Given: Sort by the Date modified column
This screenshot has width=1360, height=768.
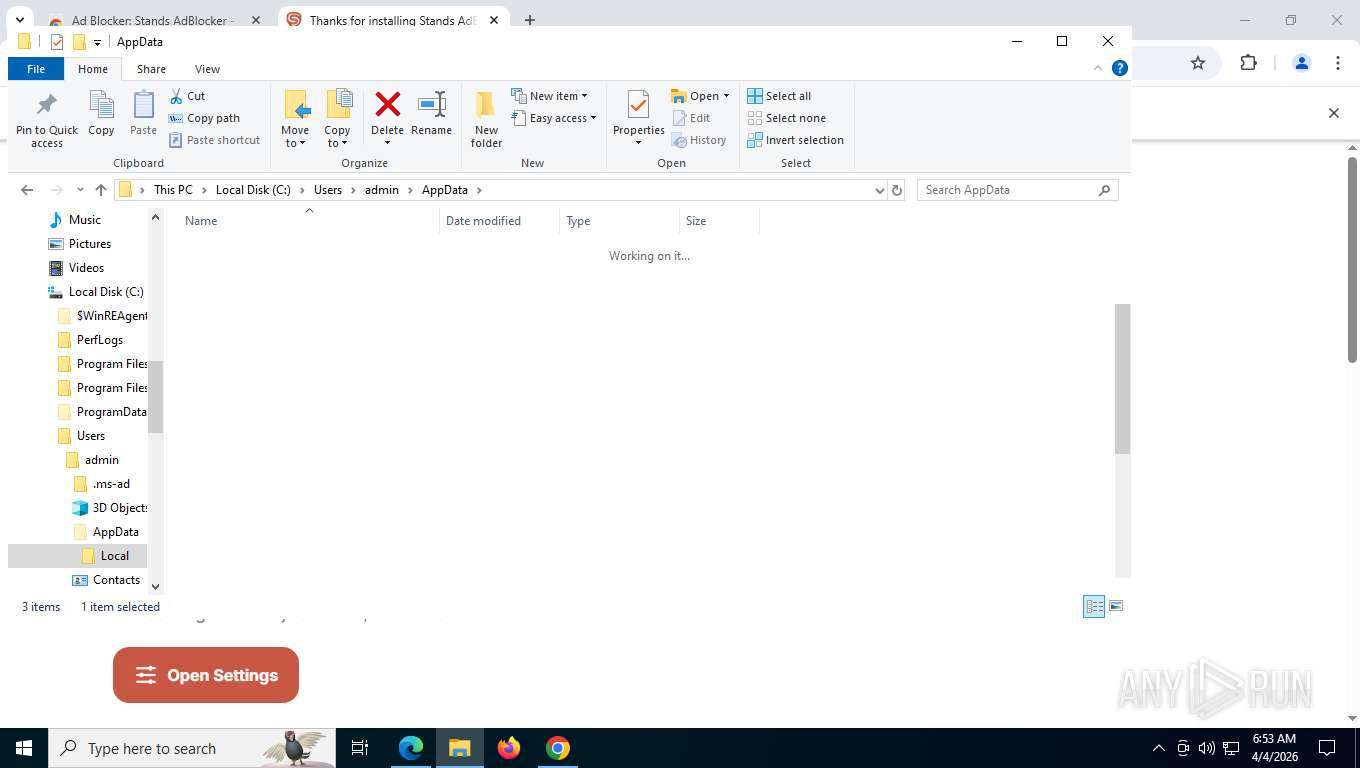Looking at the screenshot, I should (x=499, y=221).
